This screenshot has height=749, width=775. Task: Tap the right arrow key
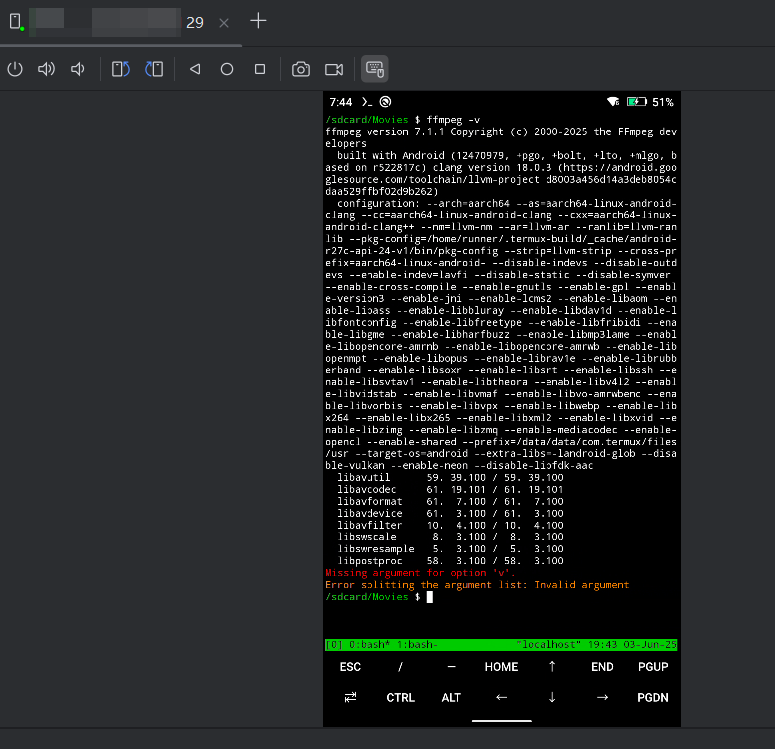pyautogui.click(x=602, y=698)
